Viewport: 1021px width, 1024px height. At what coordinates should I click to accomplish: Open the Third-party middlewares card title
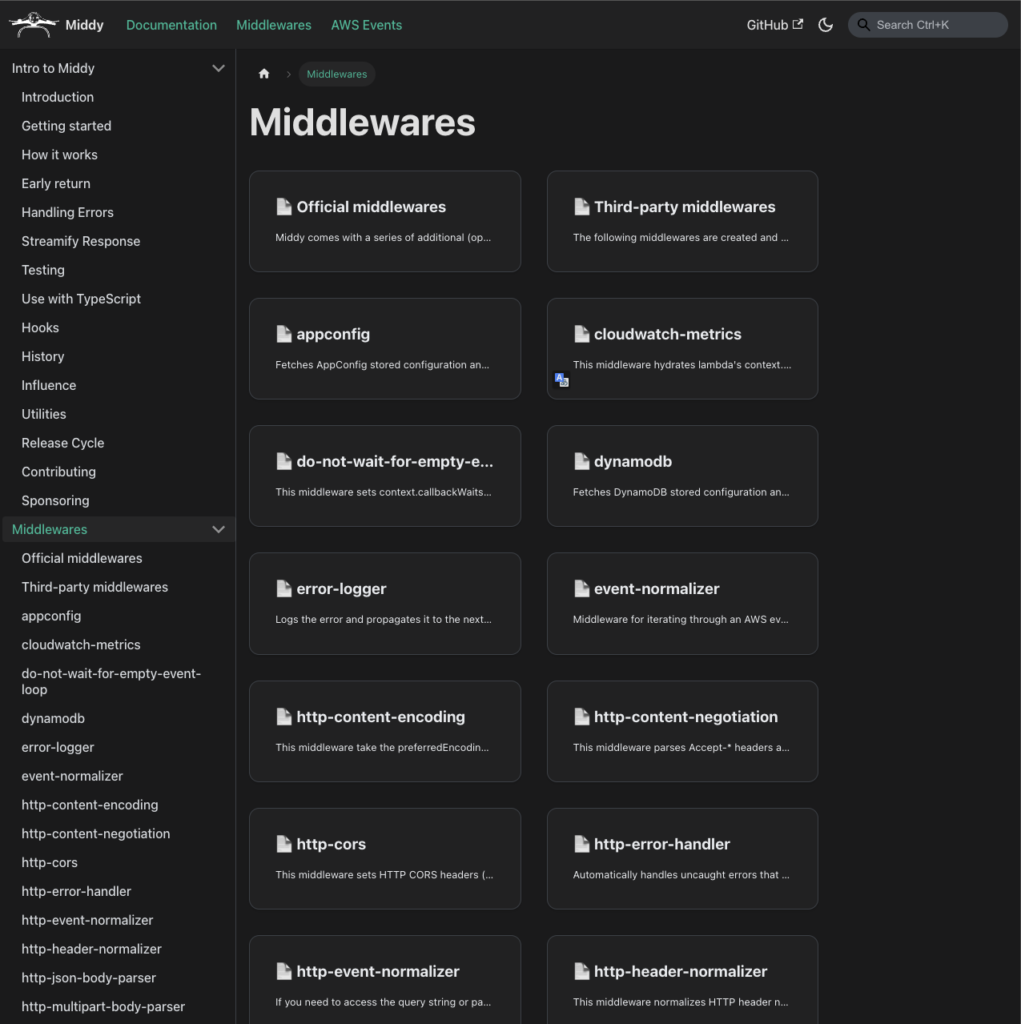(685, 206)
